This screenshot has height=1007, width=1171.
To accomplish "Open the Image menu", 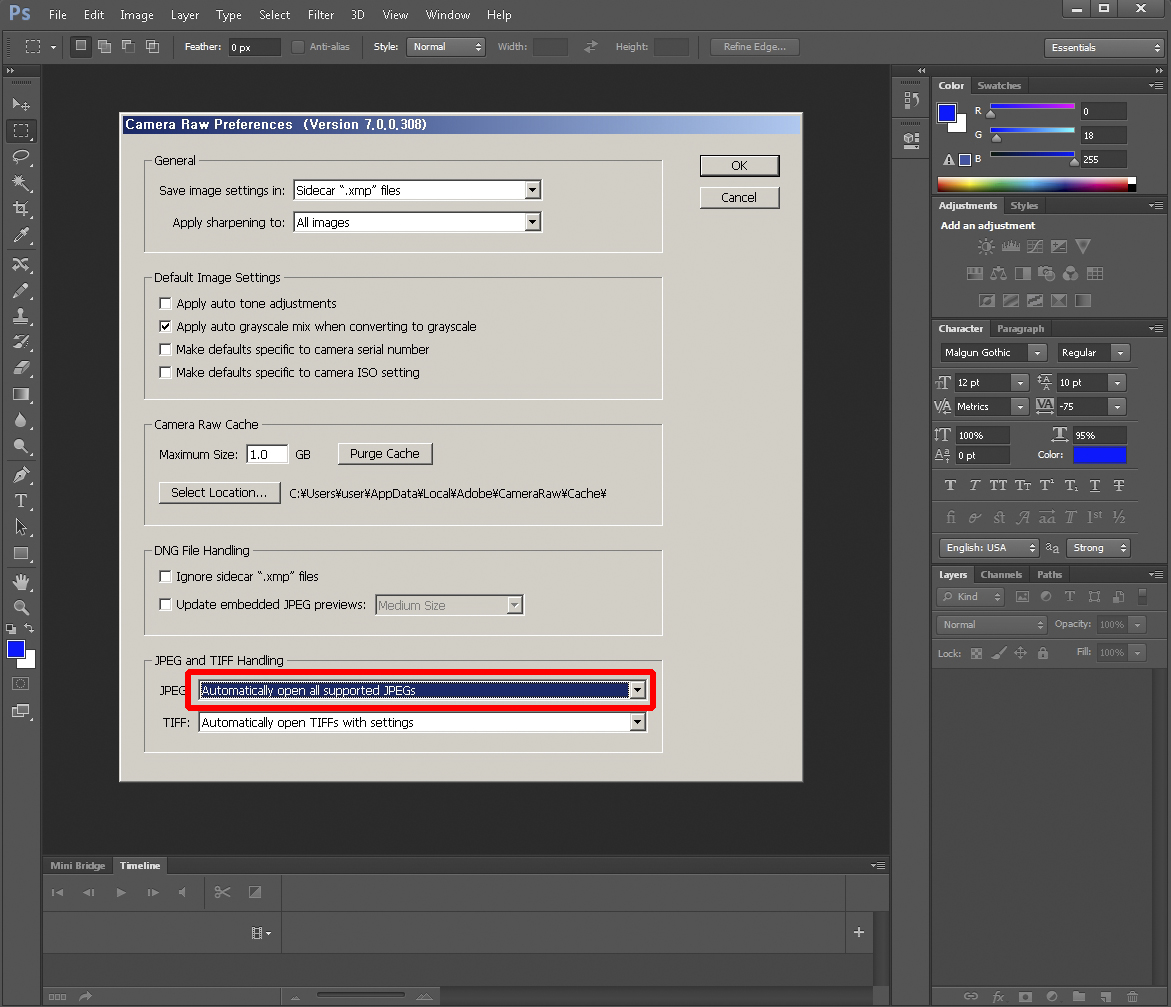I will [x=137, y=15].
